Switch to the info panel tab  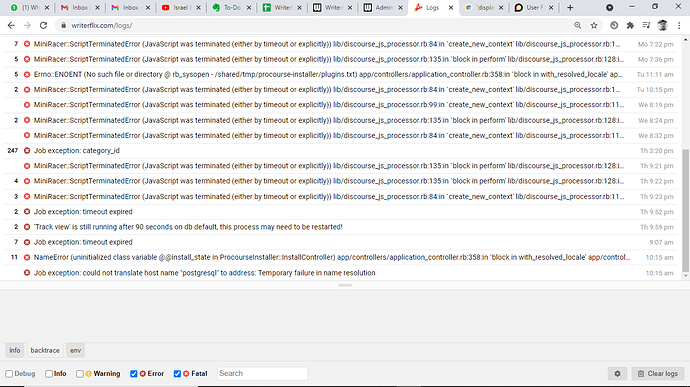(15, 350)
